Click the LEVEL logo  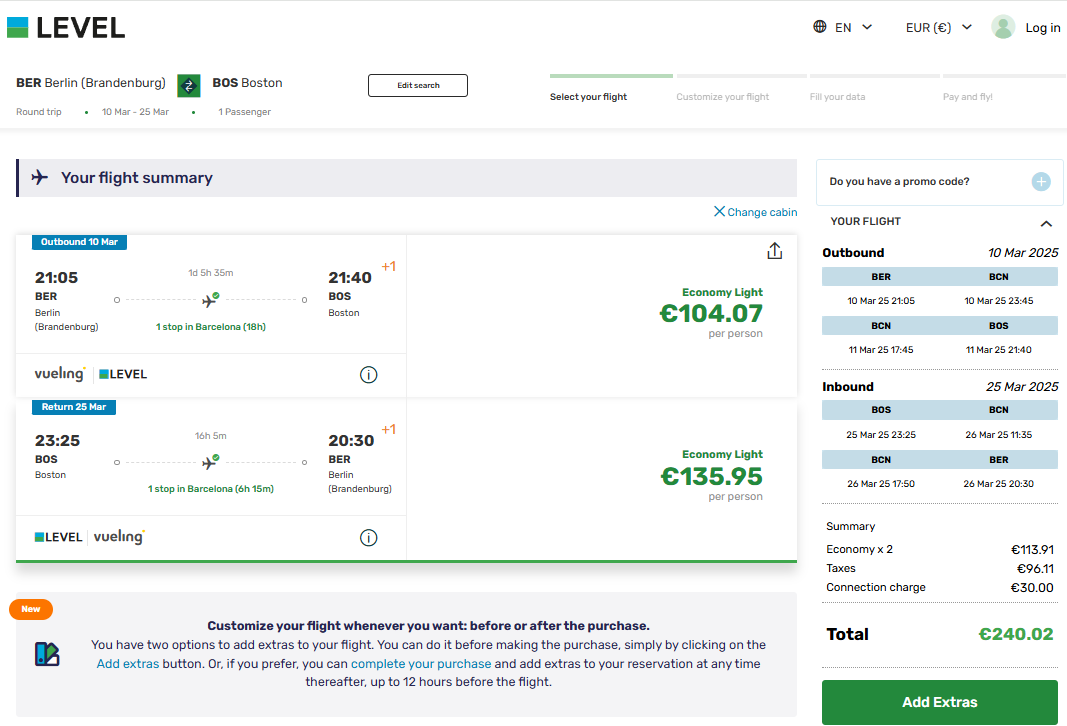(66, 28)
